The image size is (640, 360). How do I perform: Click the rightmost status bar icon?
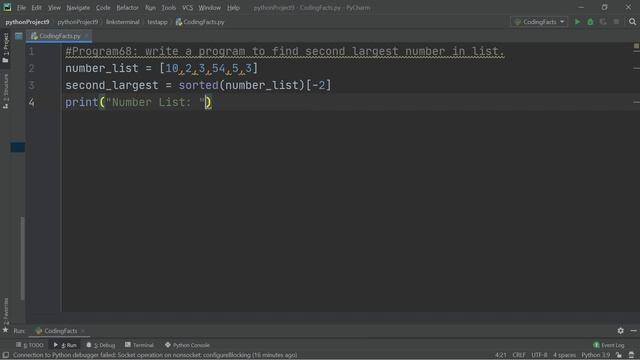point(631,355)
